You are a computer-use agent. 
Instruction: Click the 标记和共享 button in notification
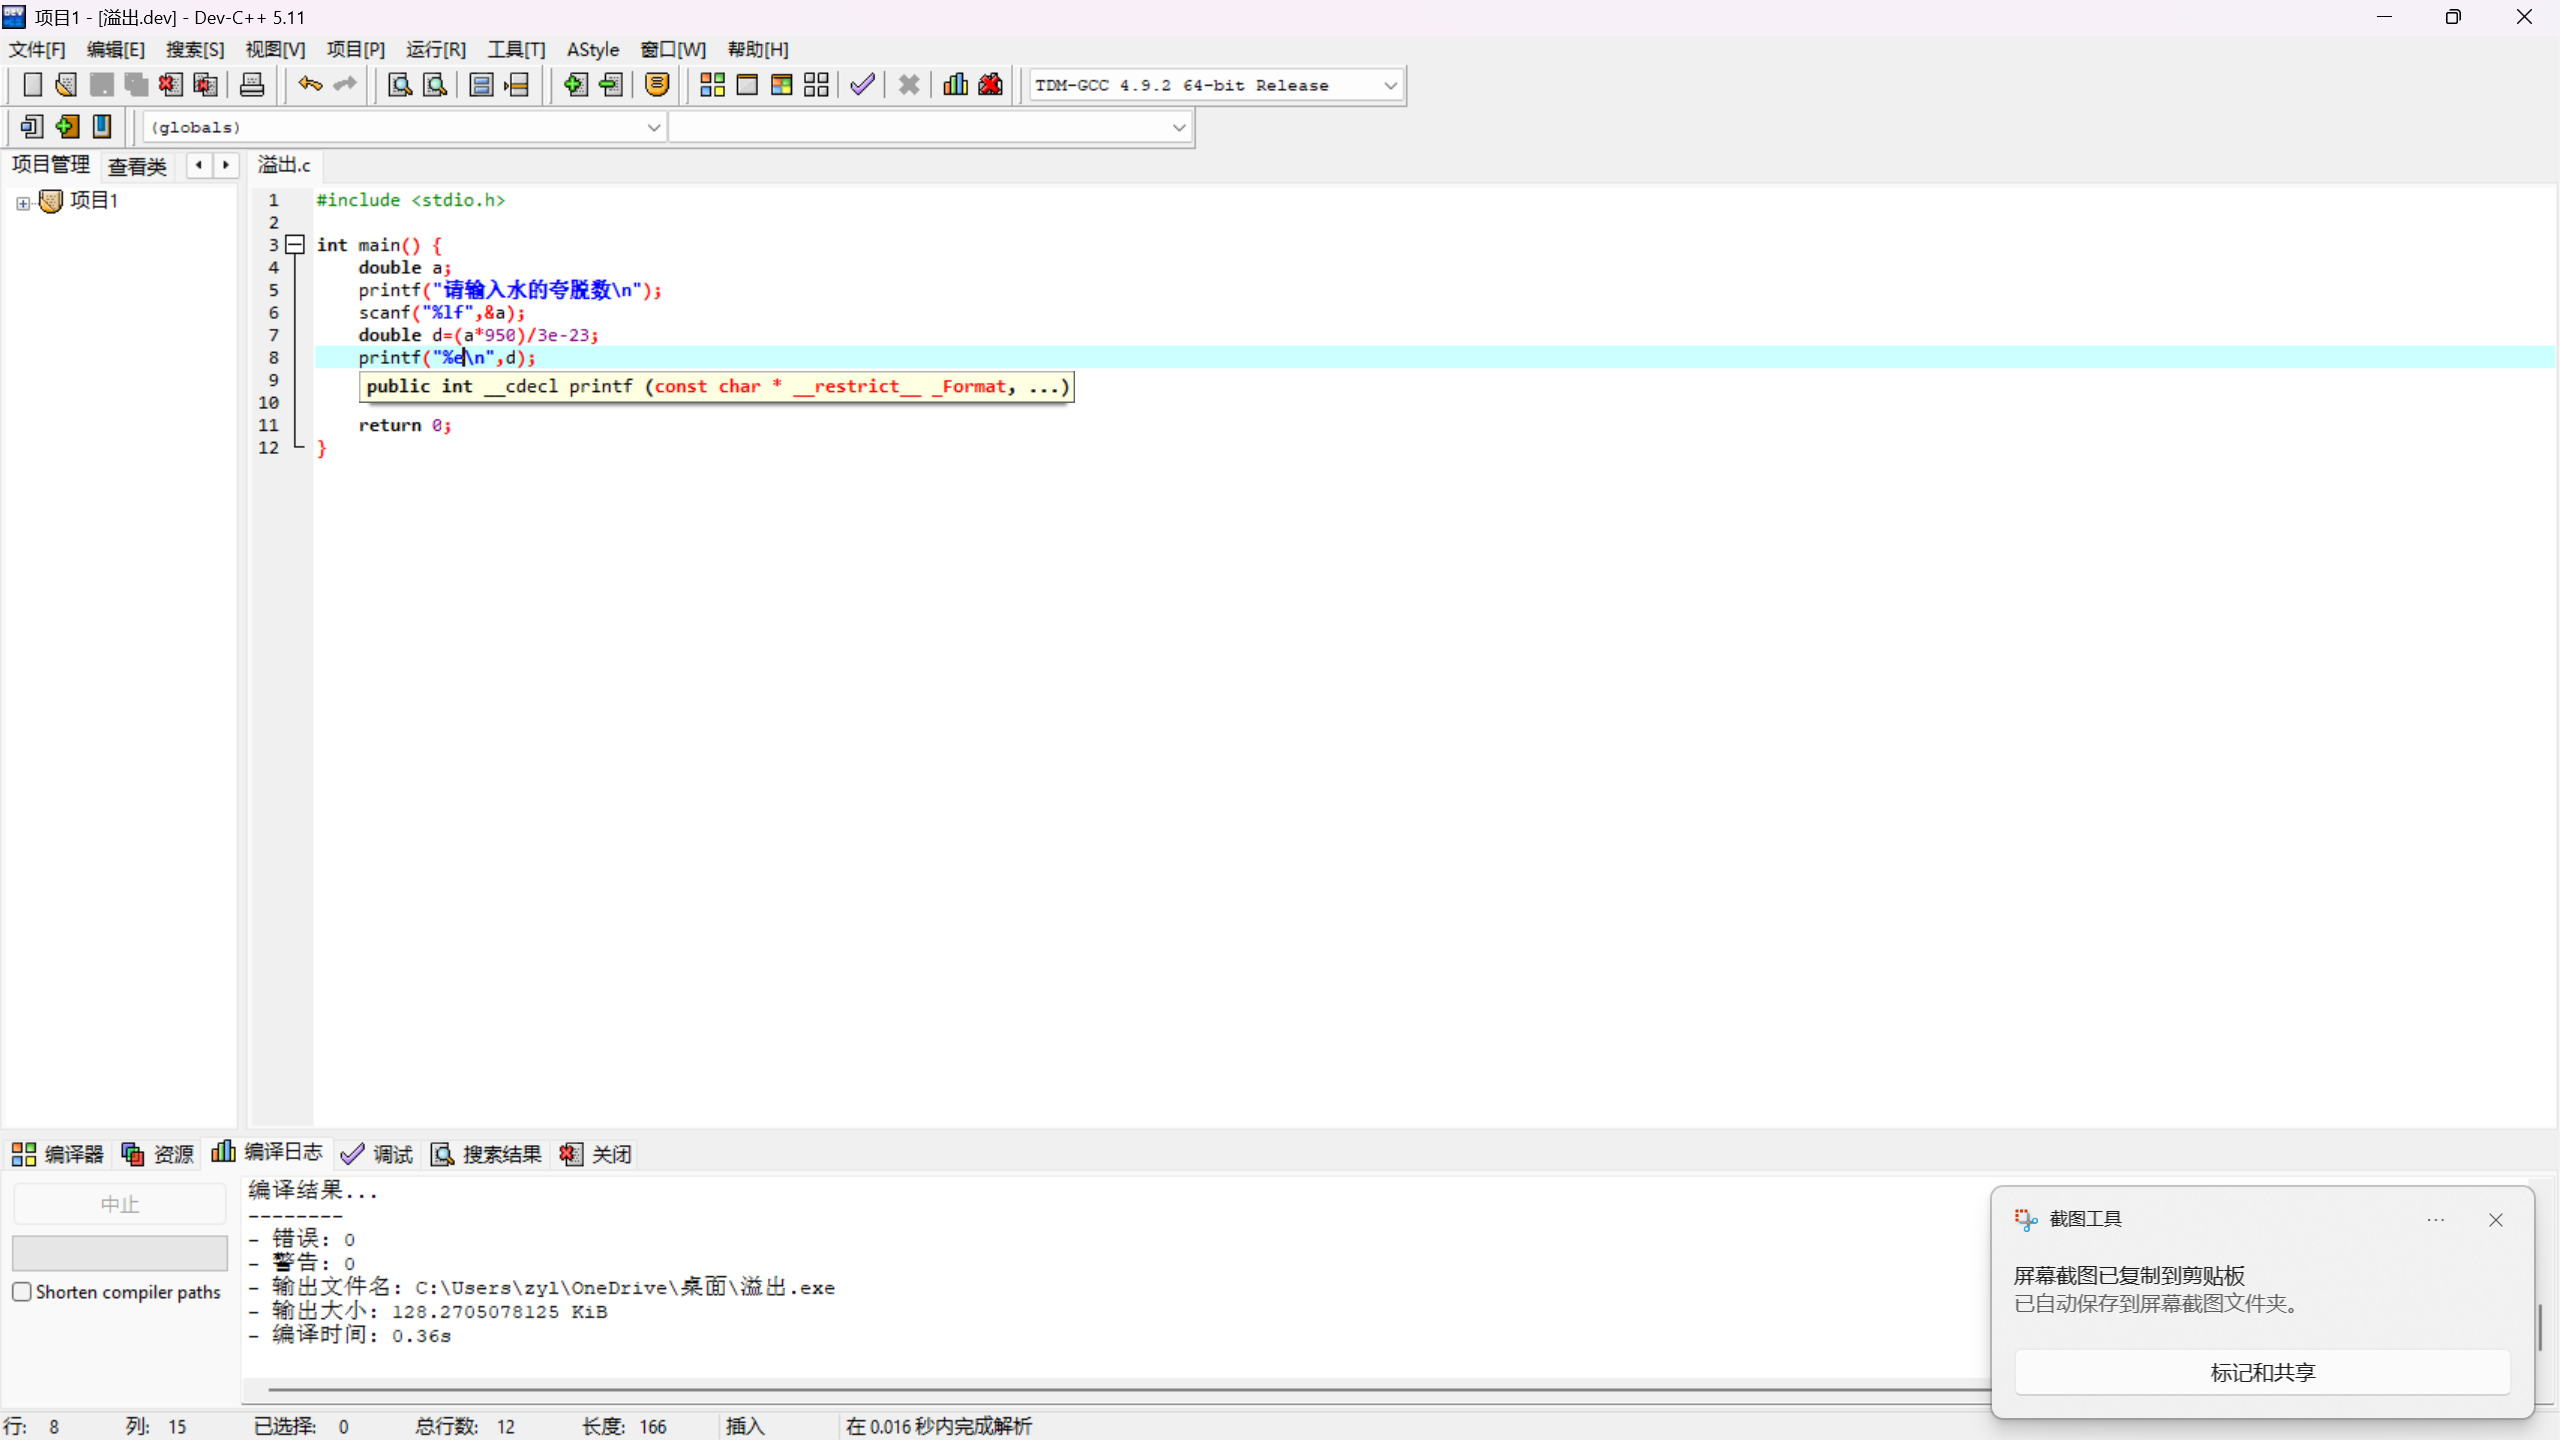tap(2262, 1372)
